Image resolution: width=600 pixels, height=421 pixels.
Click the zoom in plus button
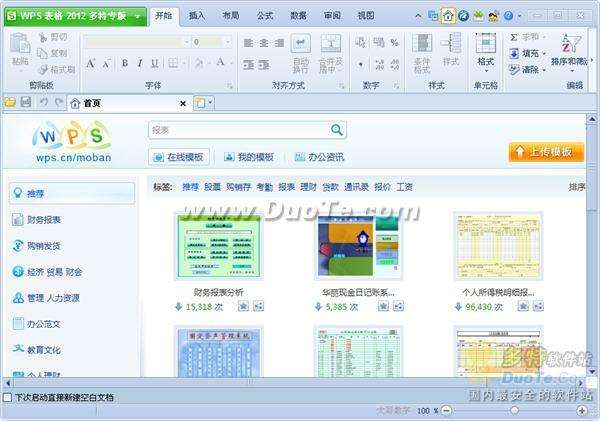click(x=582, y=410)
